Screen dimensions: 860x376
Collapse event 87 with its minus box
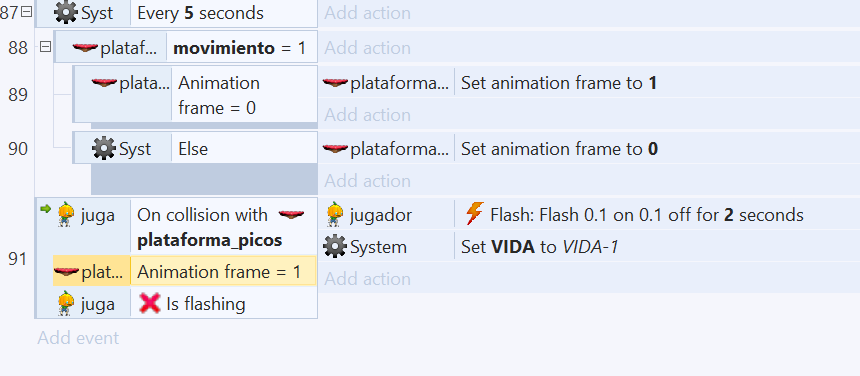pyautogui.click(x=26, y=12)
